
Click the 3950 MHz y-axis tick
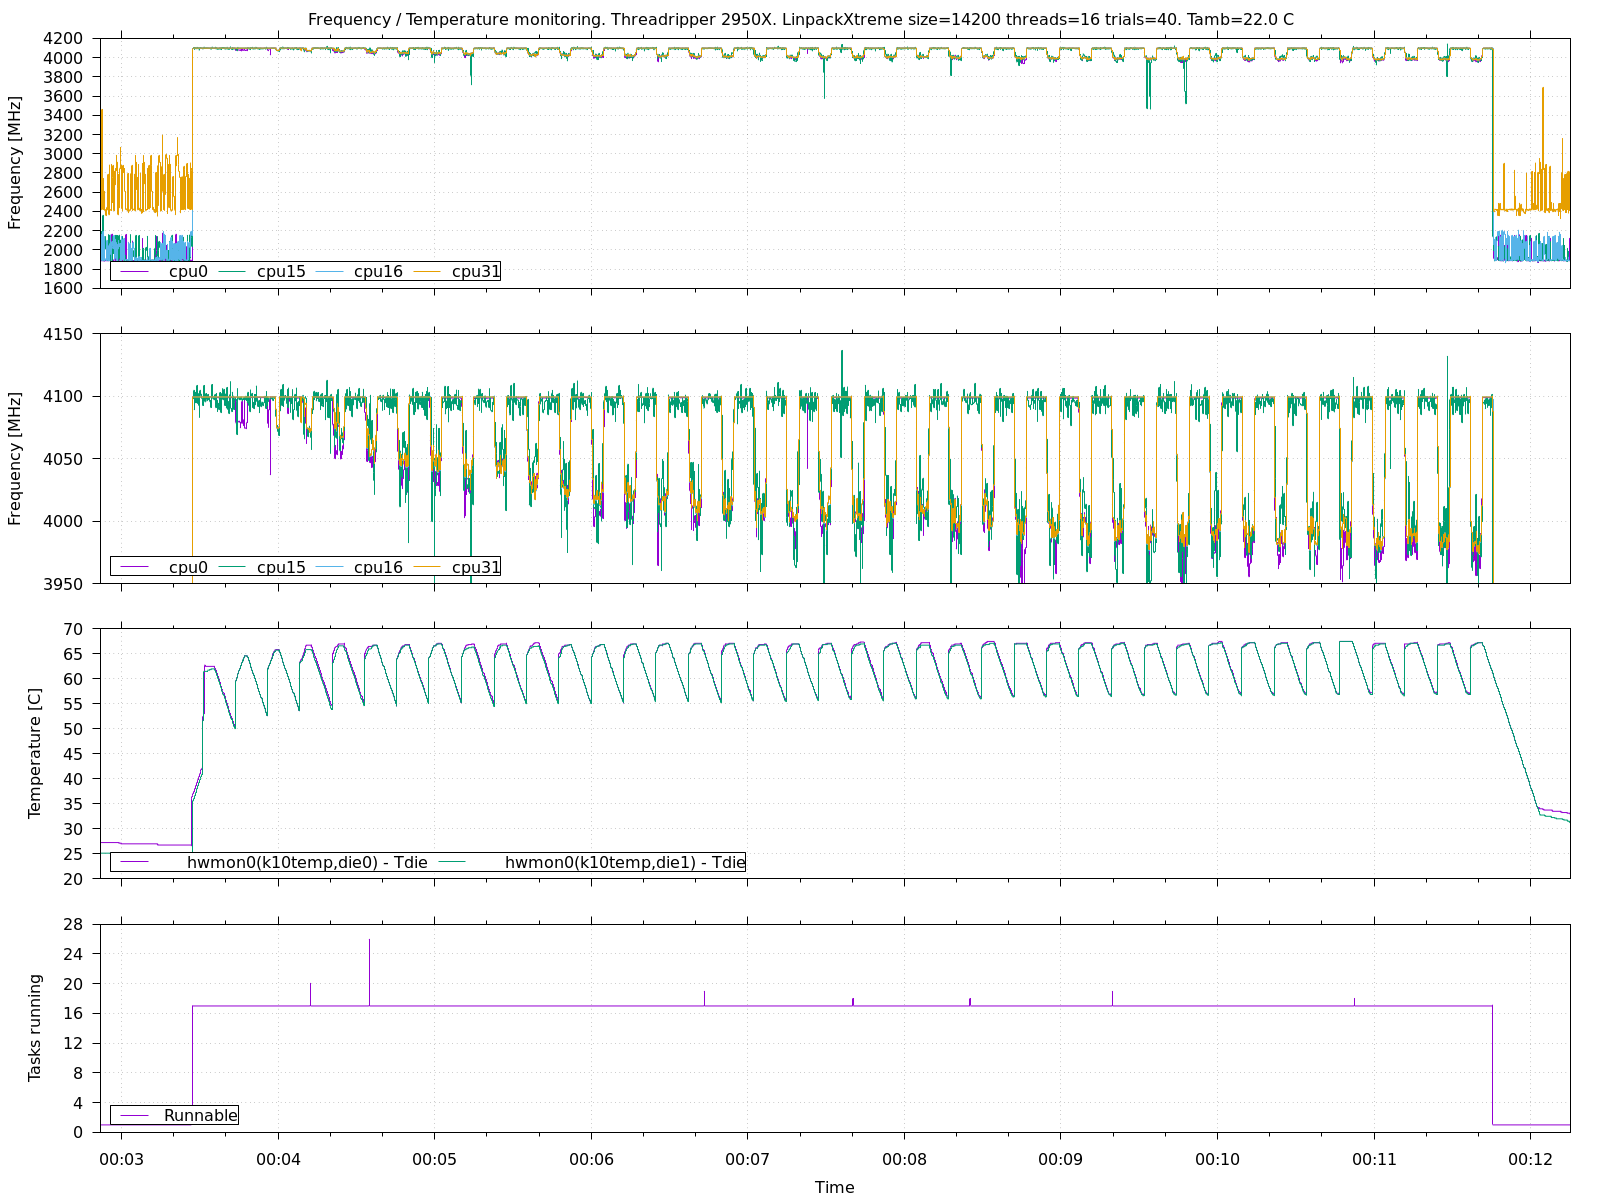point(65,583)
